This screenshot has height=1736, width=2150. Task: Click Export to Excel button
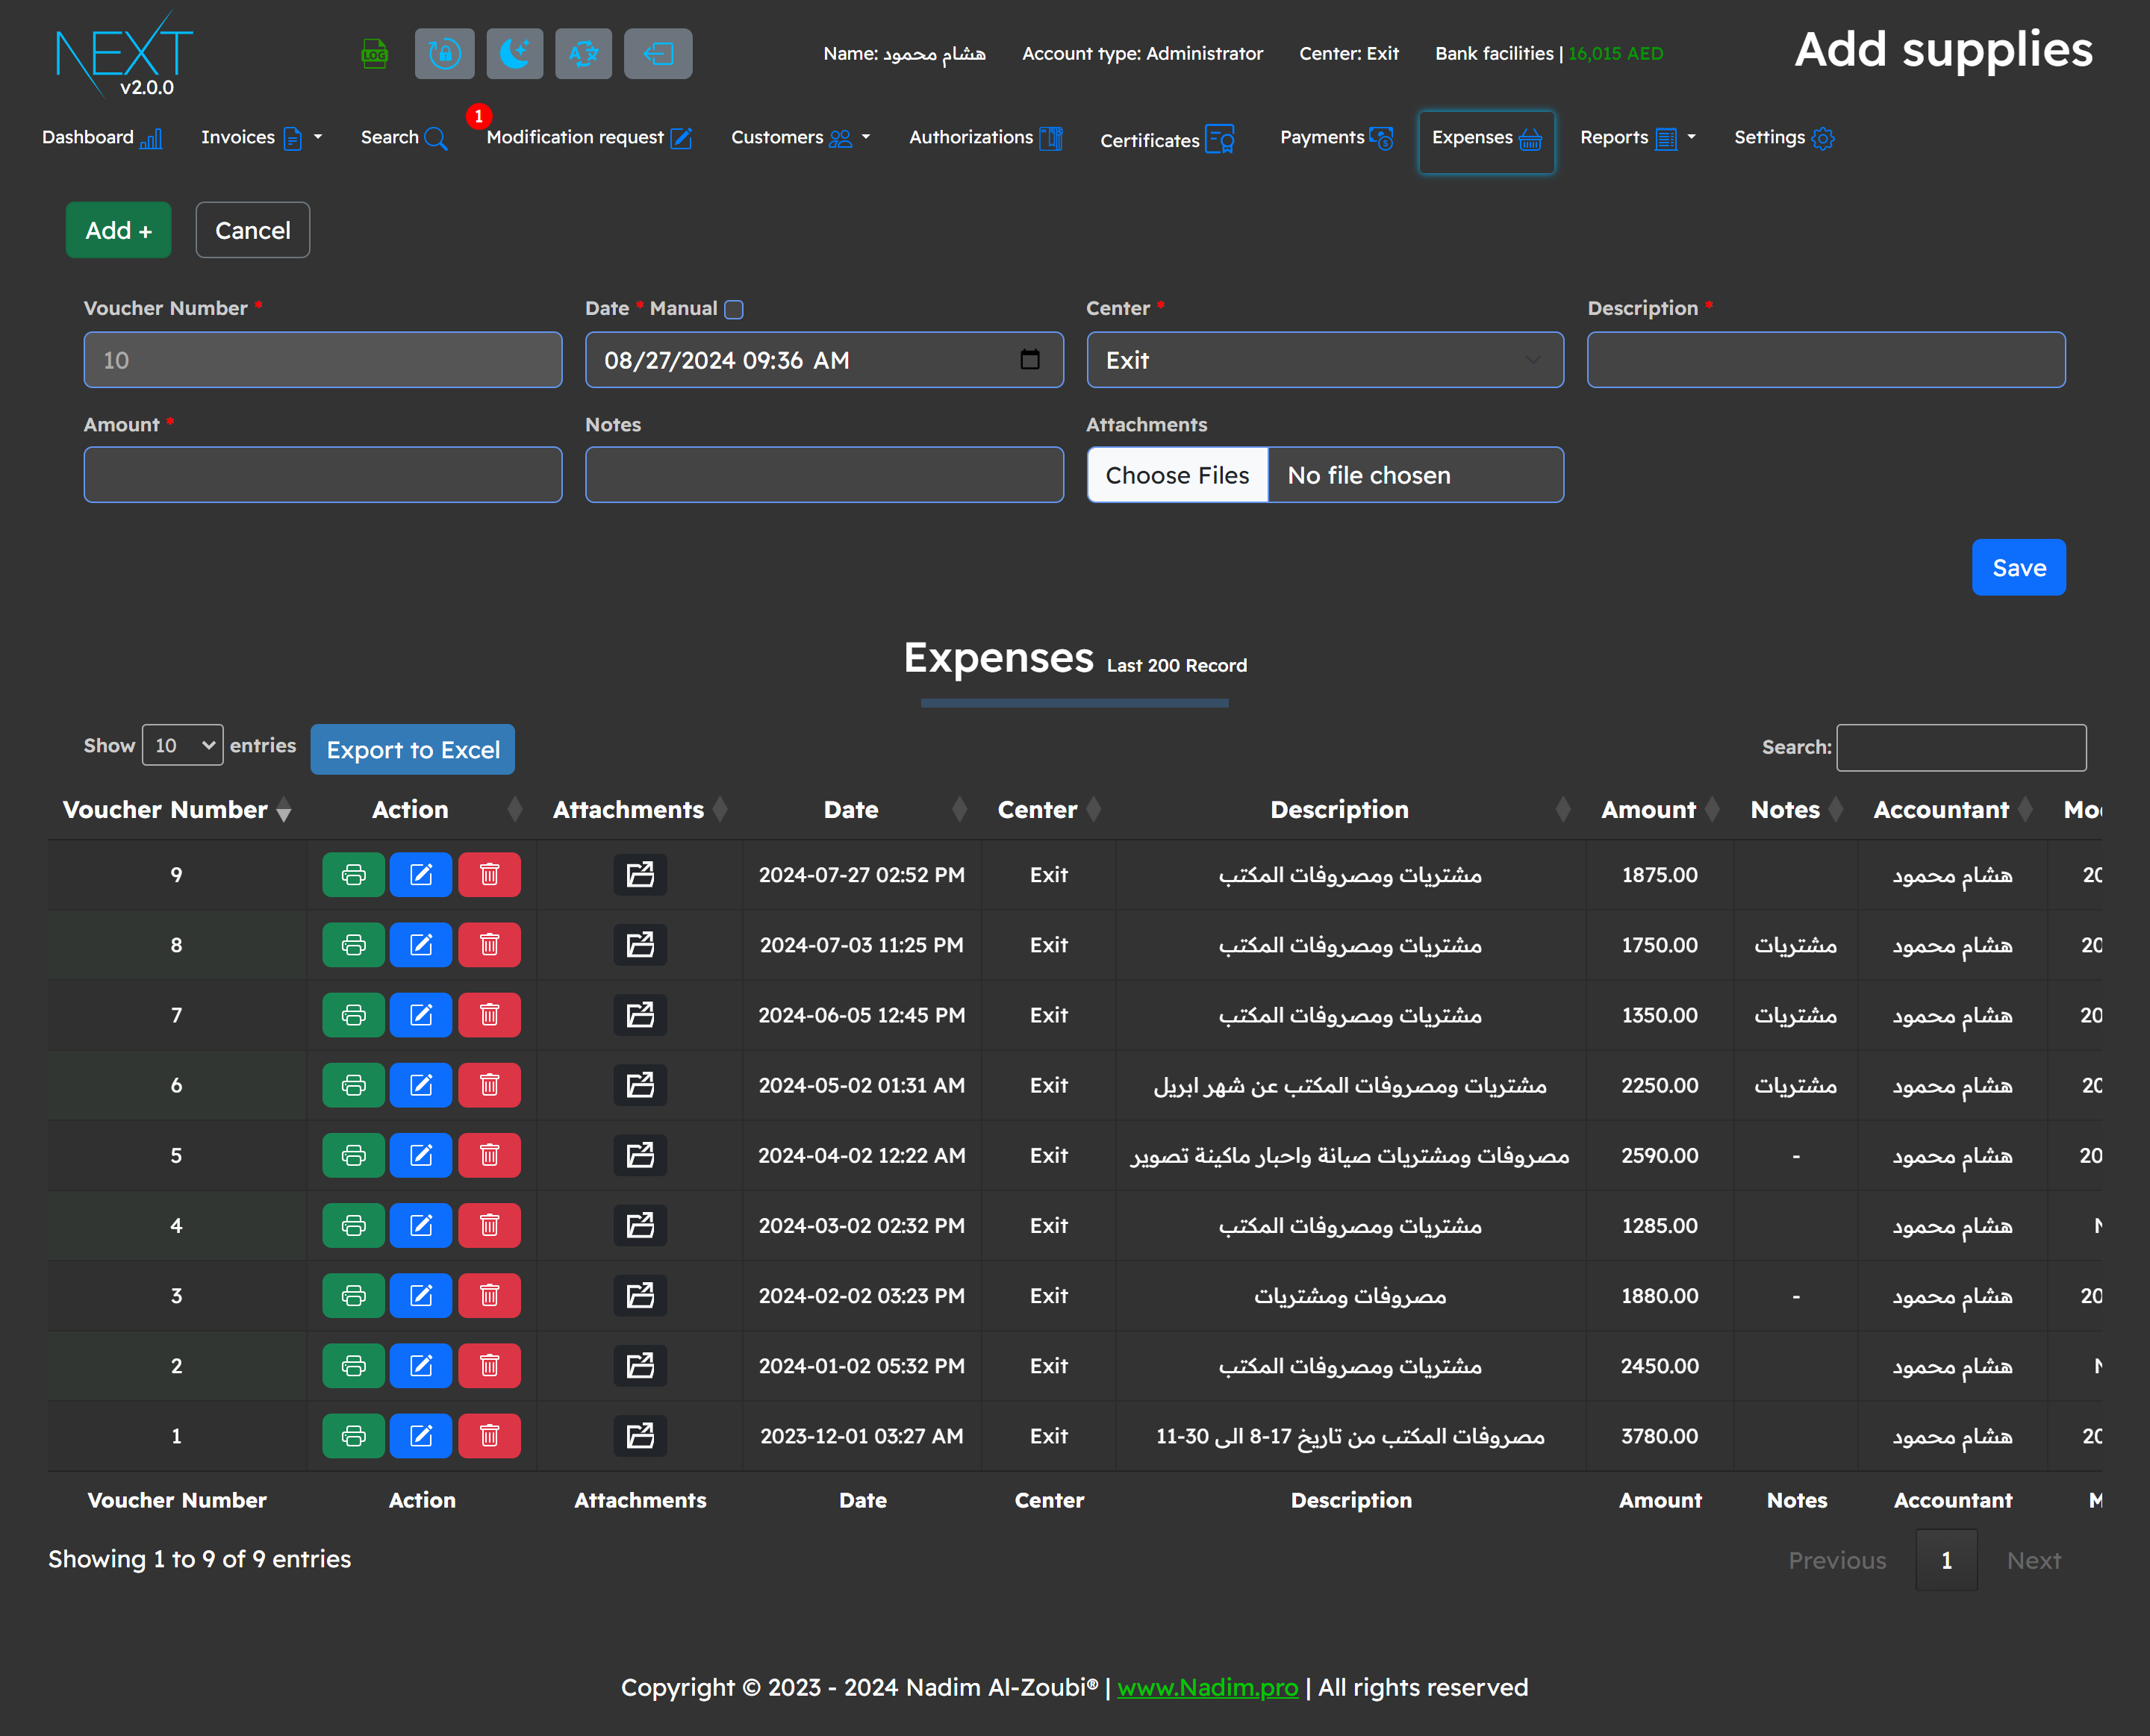(412, 750)
